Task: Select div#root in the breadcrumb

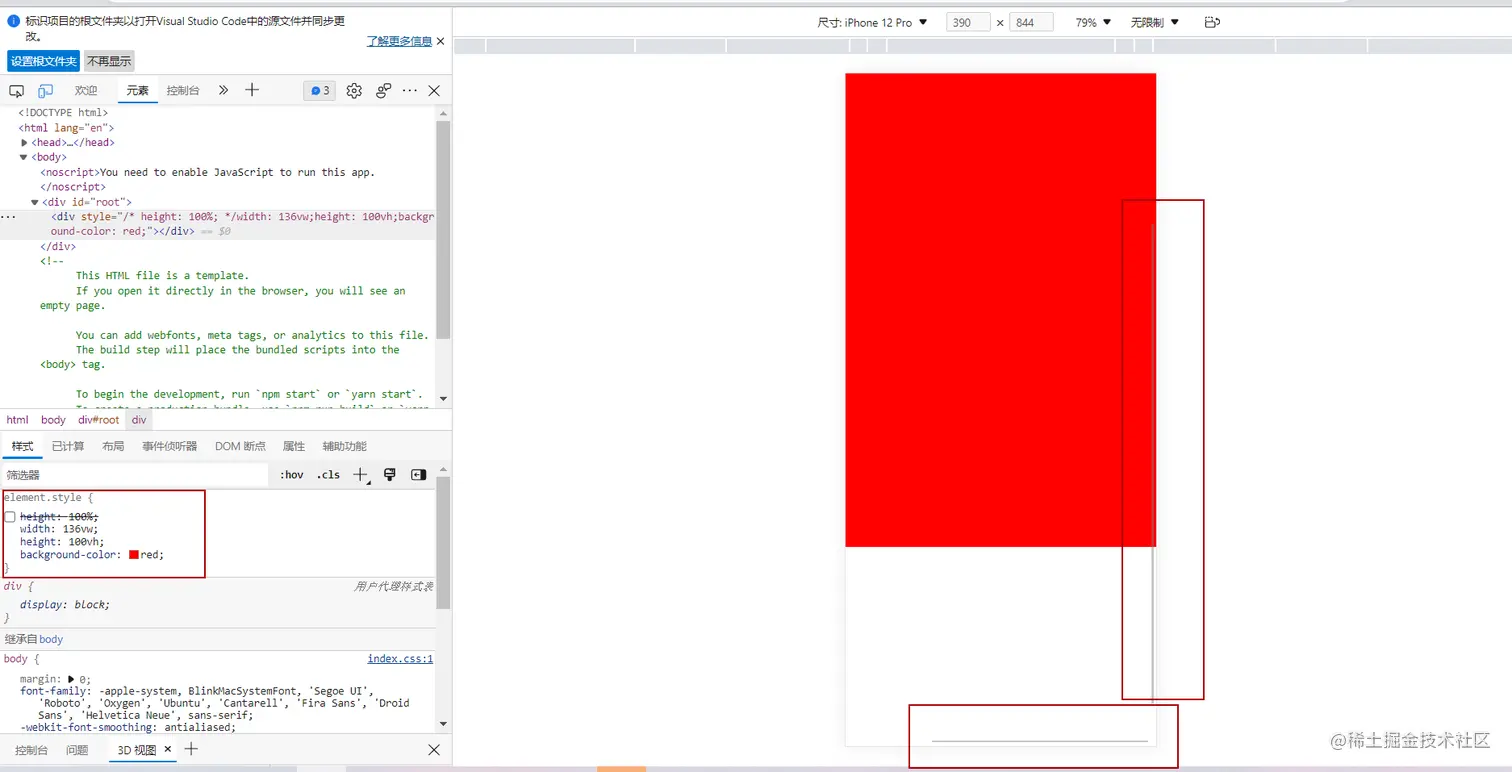Action: [x=98, y=420]
